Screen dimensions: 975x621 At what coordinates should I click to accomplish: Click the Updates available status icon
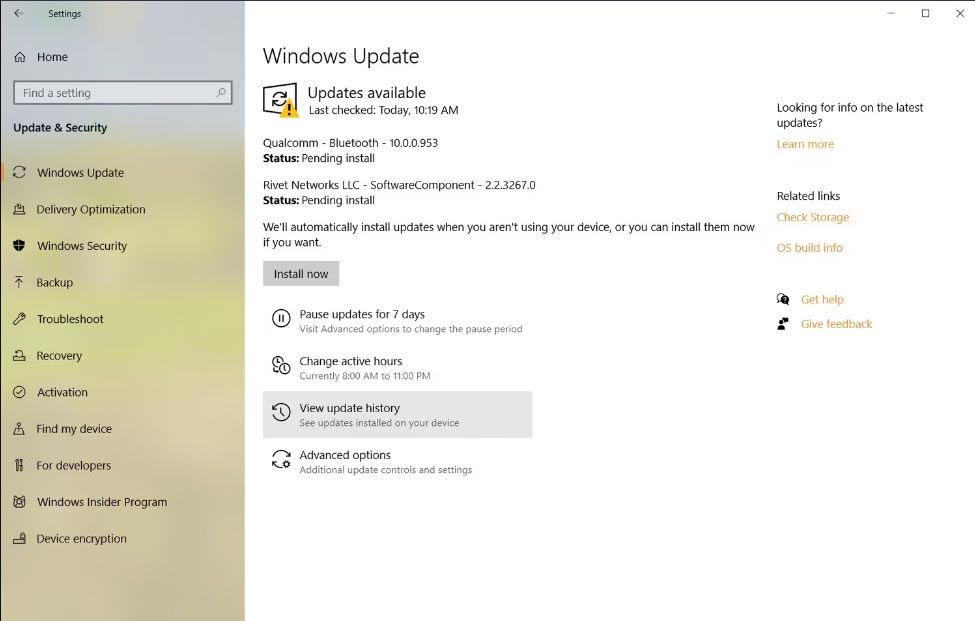coord(280,99)
